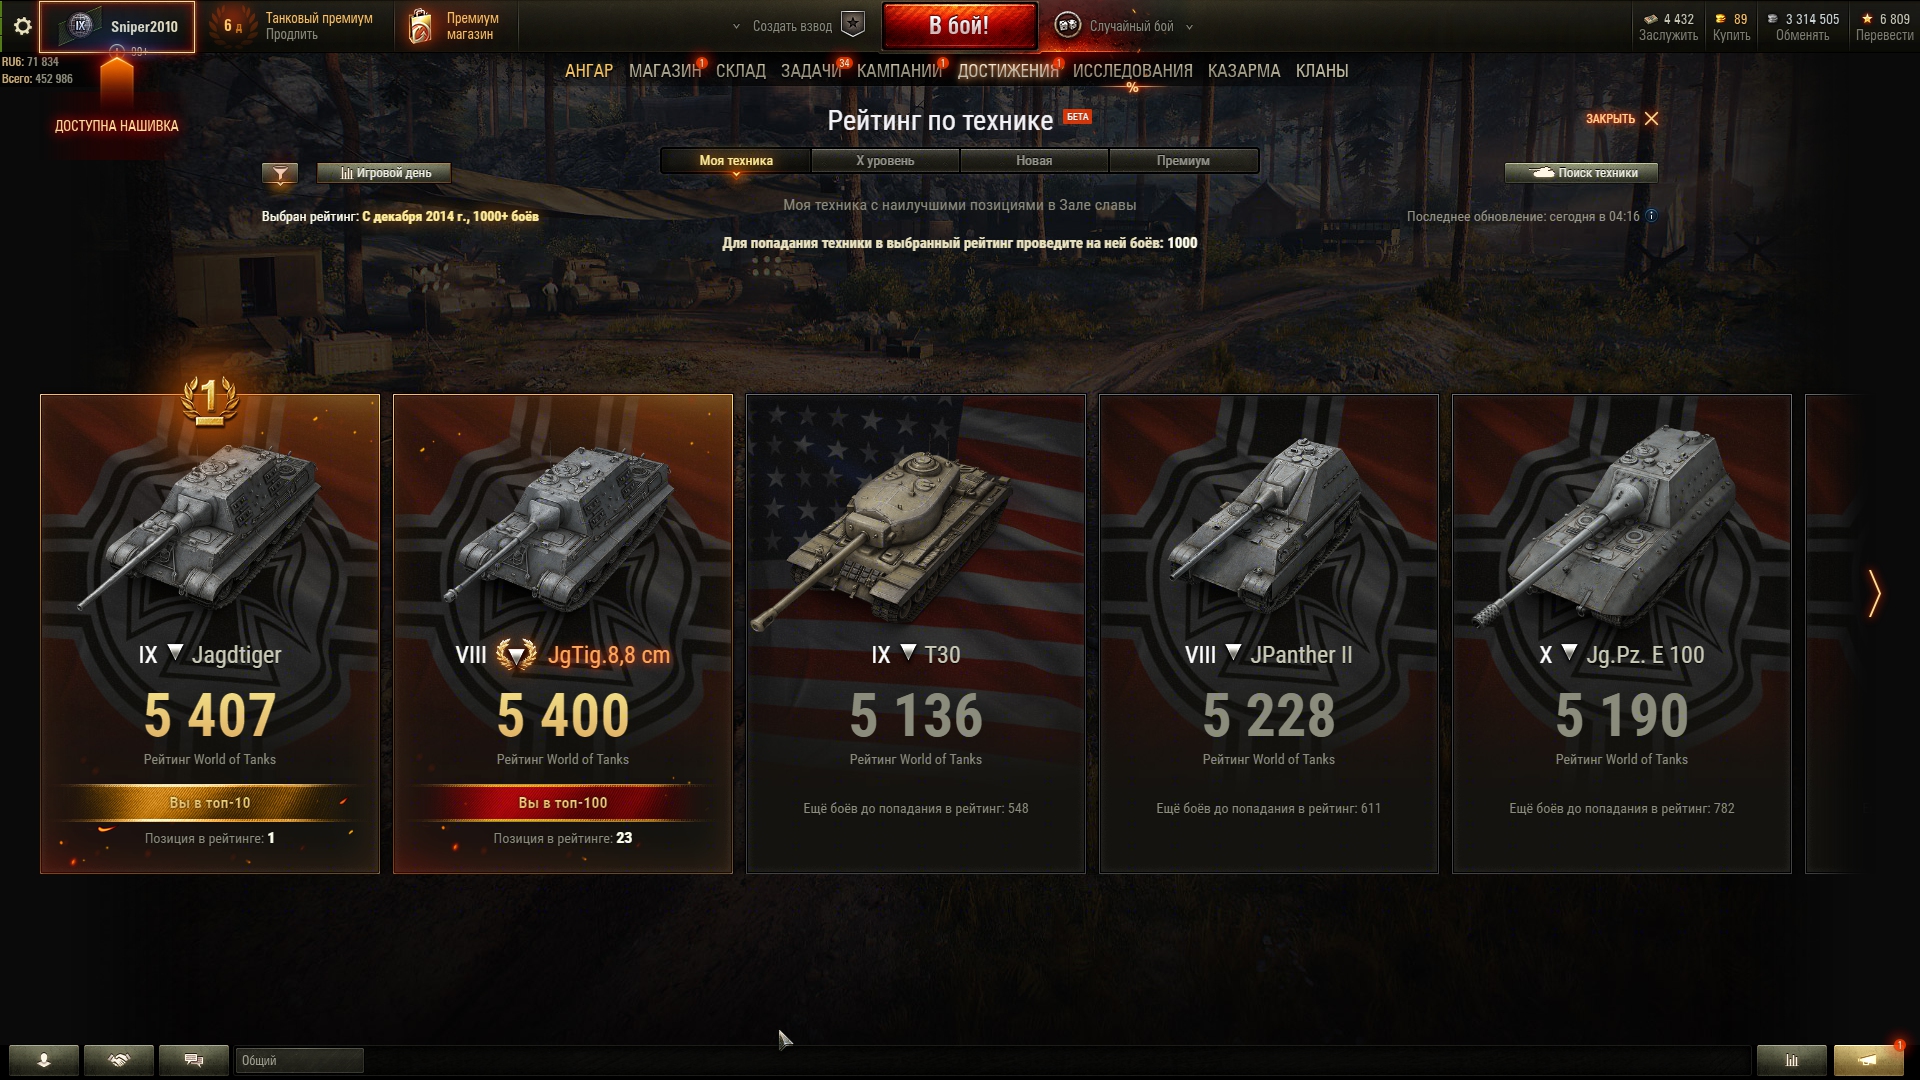Select the Игровой день toggle button
Viewport: 1920px width, 1080px height.
pyautogui.click(x=384, y=173)
